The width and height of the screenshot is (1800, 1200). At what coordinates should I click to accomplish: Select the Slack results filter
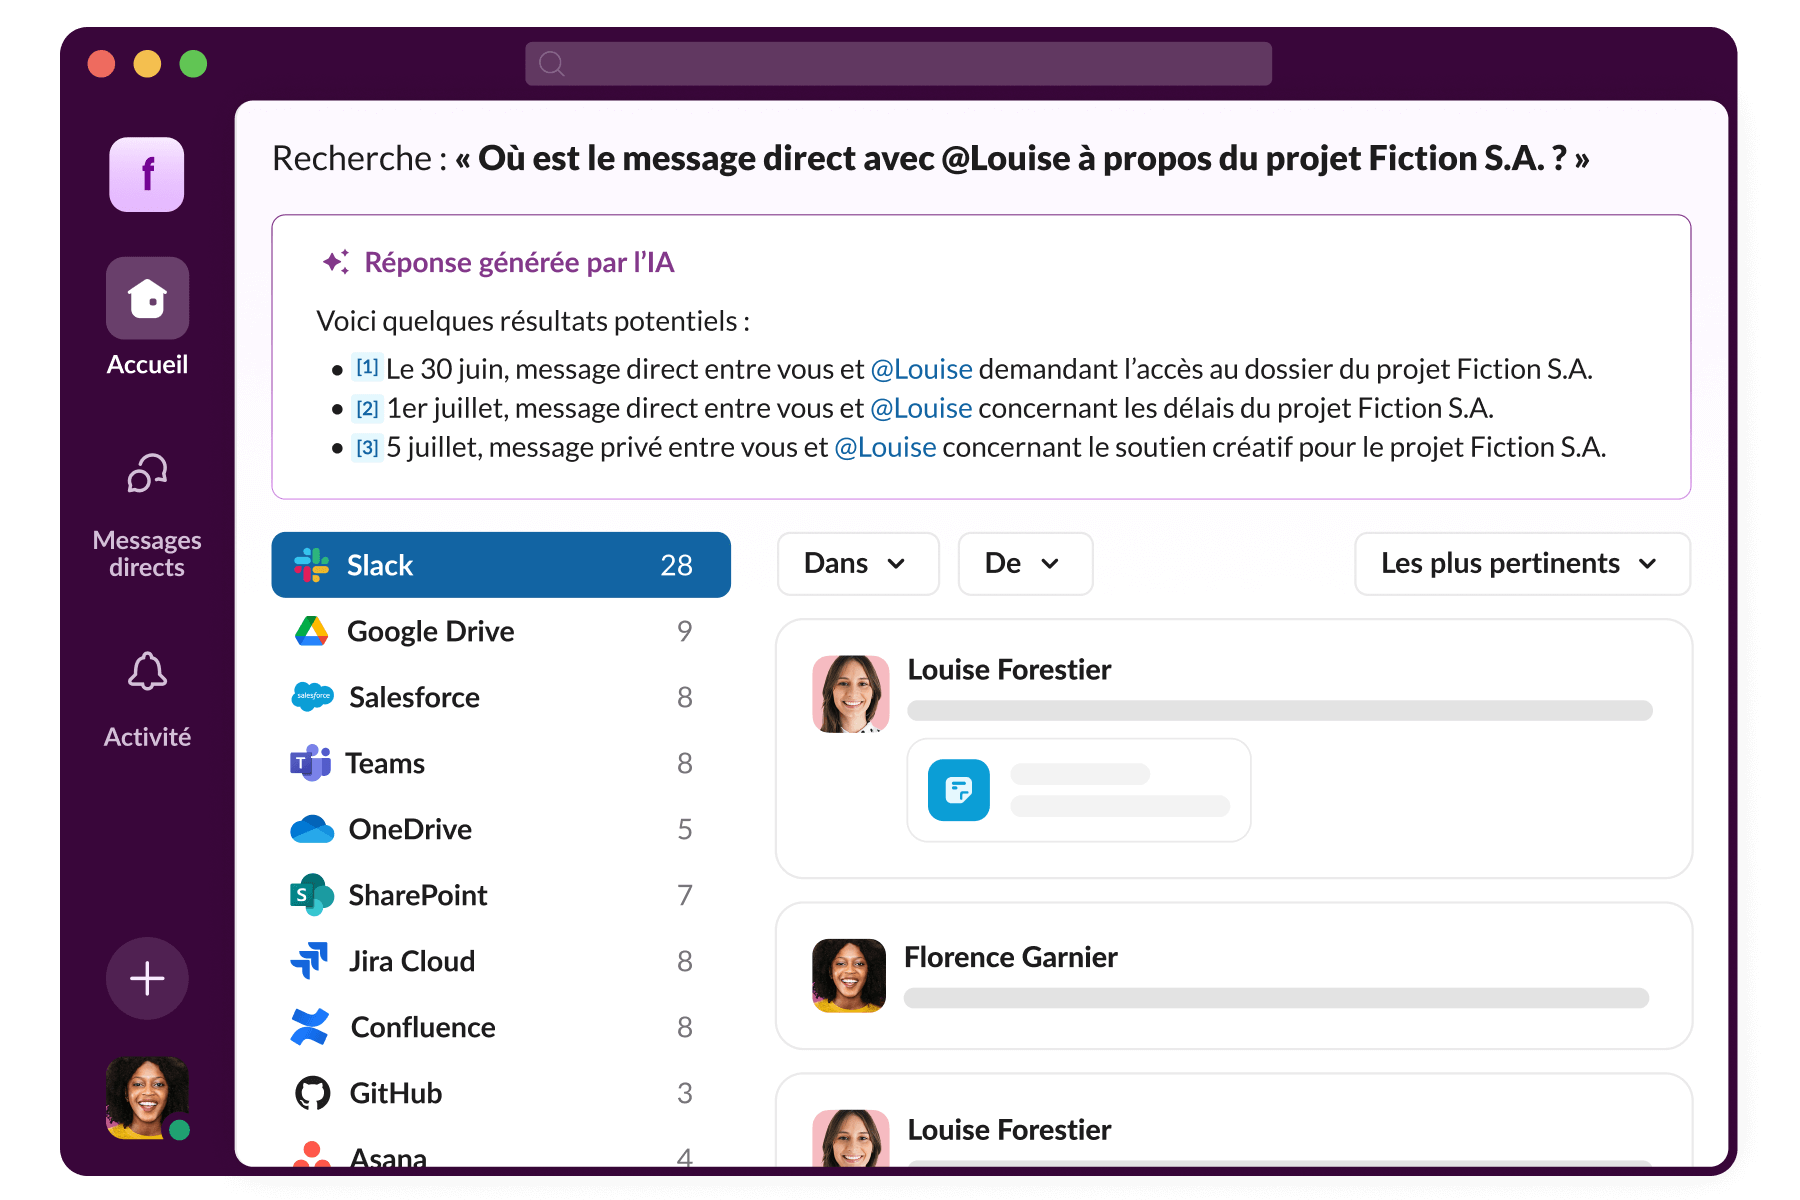(x=501, y=565)
